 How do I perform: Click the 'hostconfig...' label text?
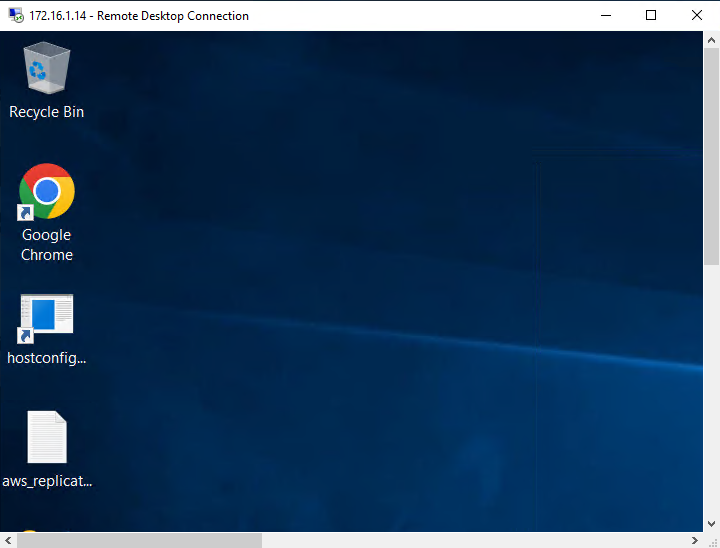pos(47,358)
